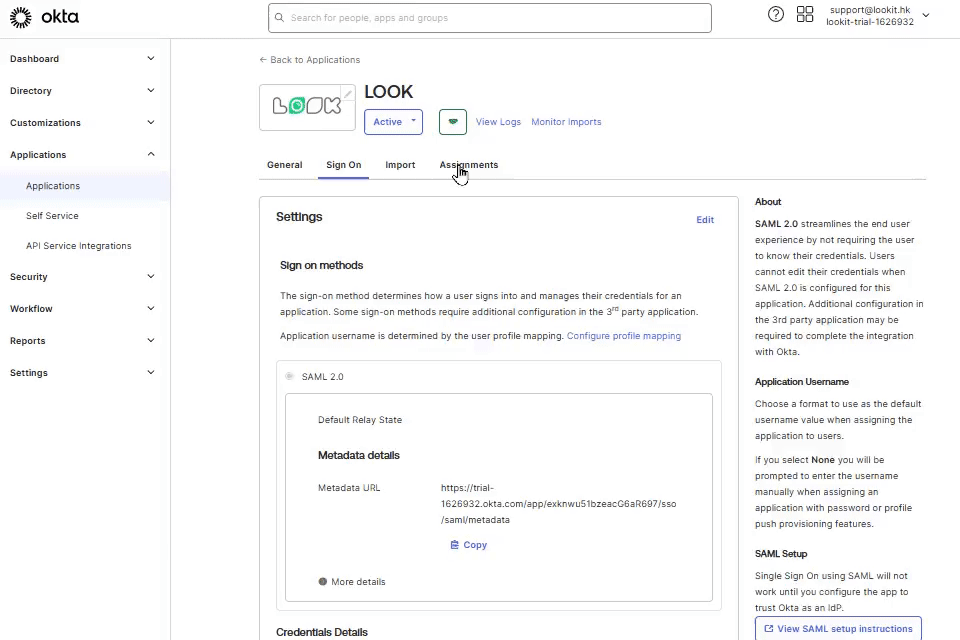Copy the Metadata URL
The image size is (960, 640).
coord(468,545)
